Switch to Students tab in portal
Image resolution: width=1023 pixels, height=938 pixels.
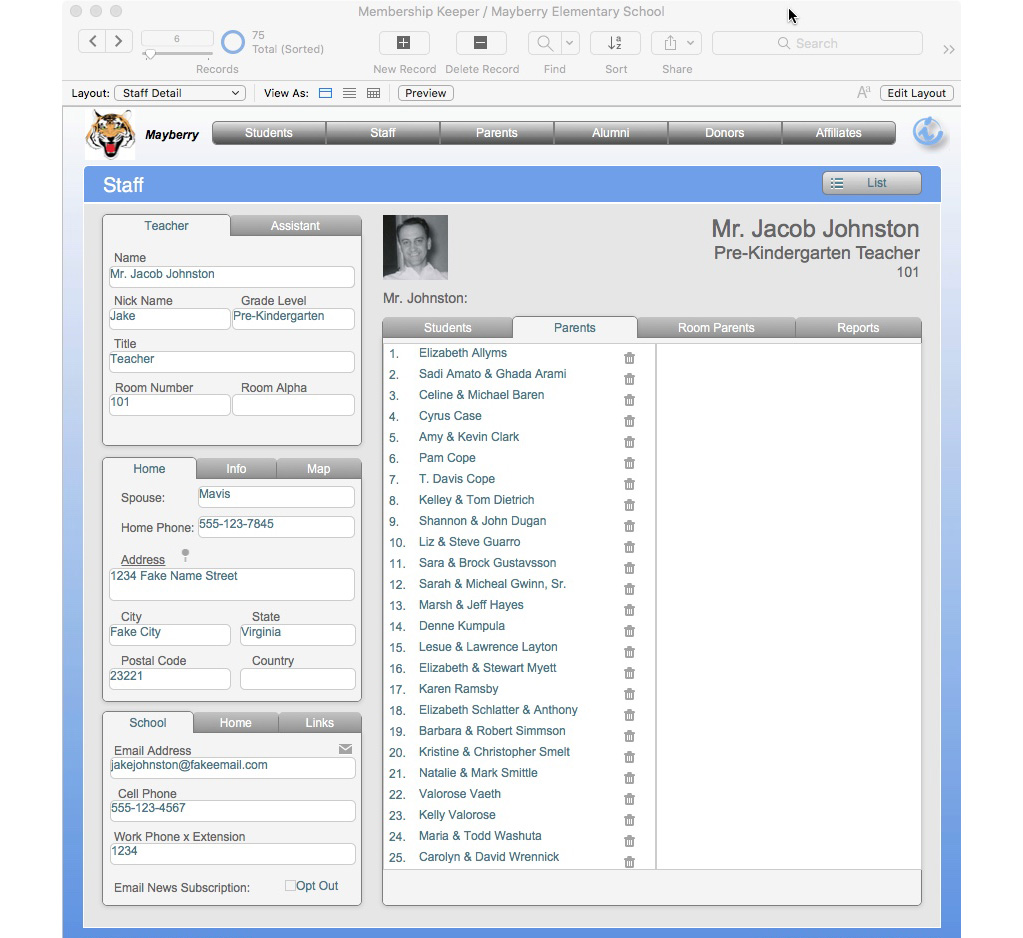pyautogui.click(x=448, y=328)
